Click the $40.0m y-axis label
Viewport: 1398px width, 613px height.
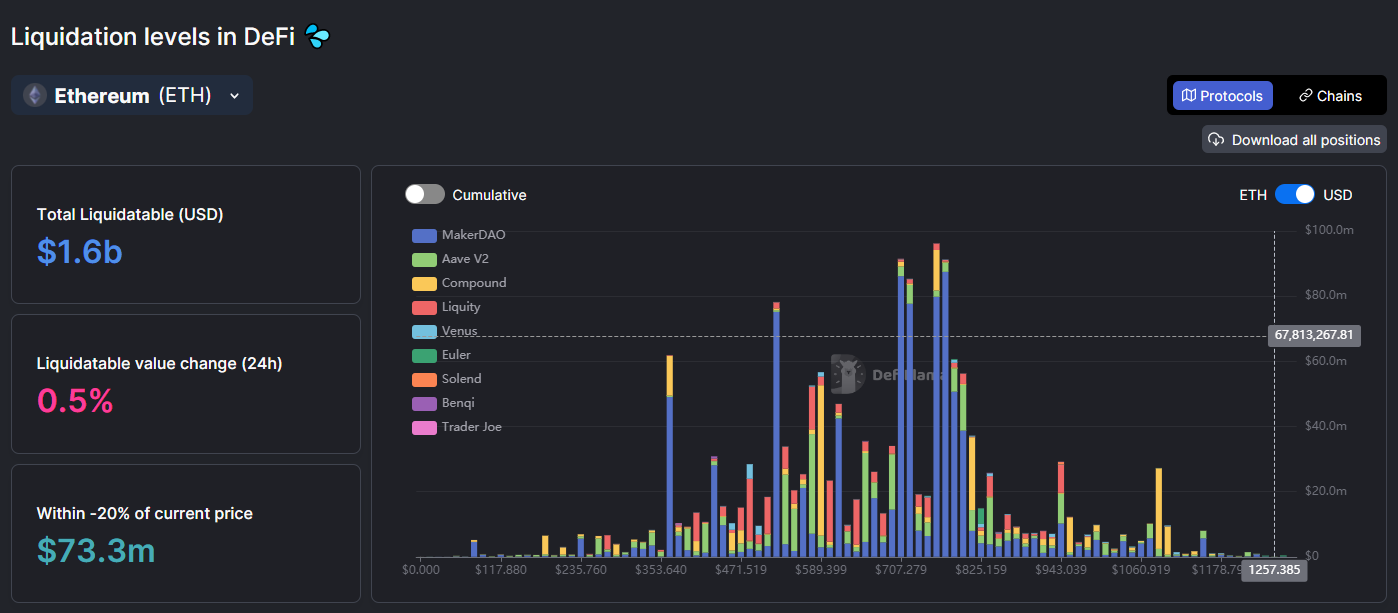click(x=1328, y=426)
